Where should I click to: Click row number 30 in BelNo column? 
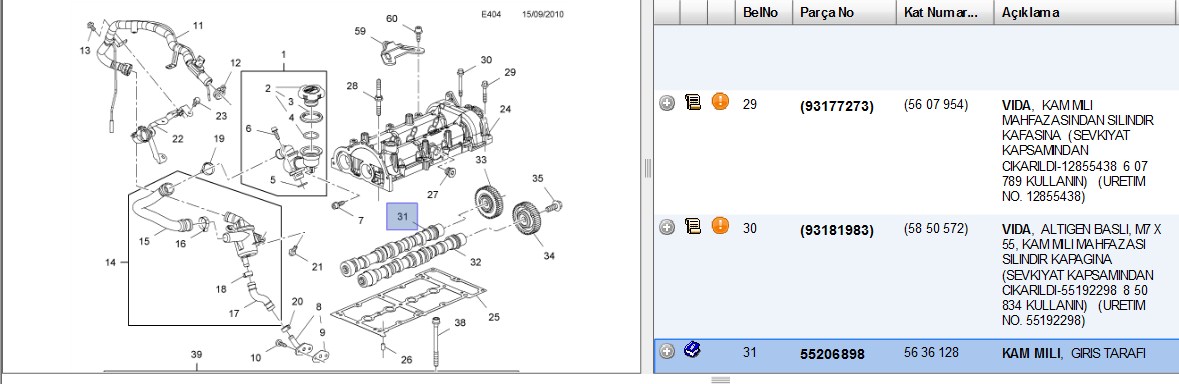click(750, 228)
